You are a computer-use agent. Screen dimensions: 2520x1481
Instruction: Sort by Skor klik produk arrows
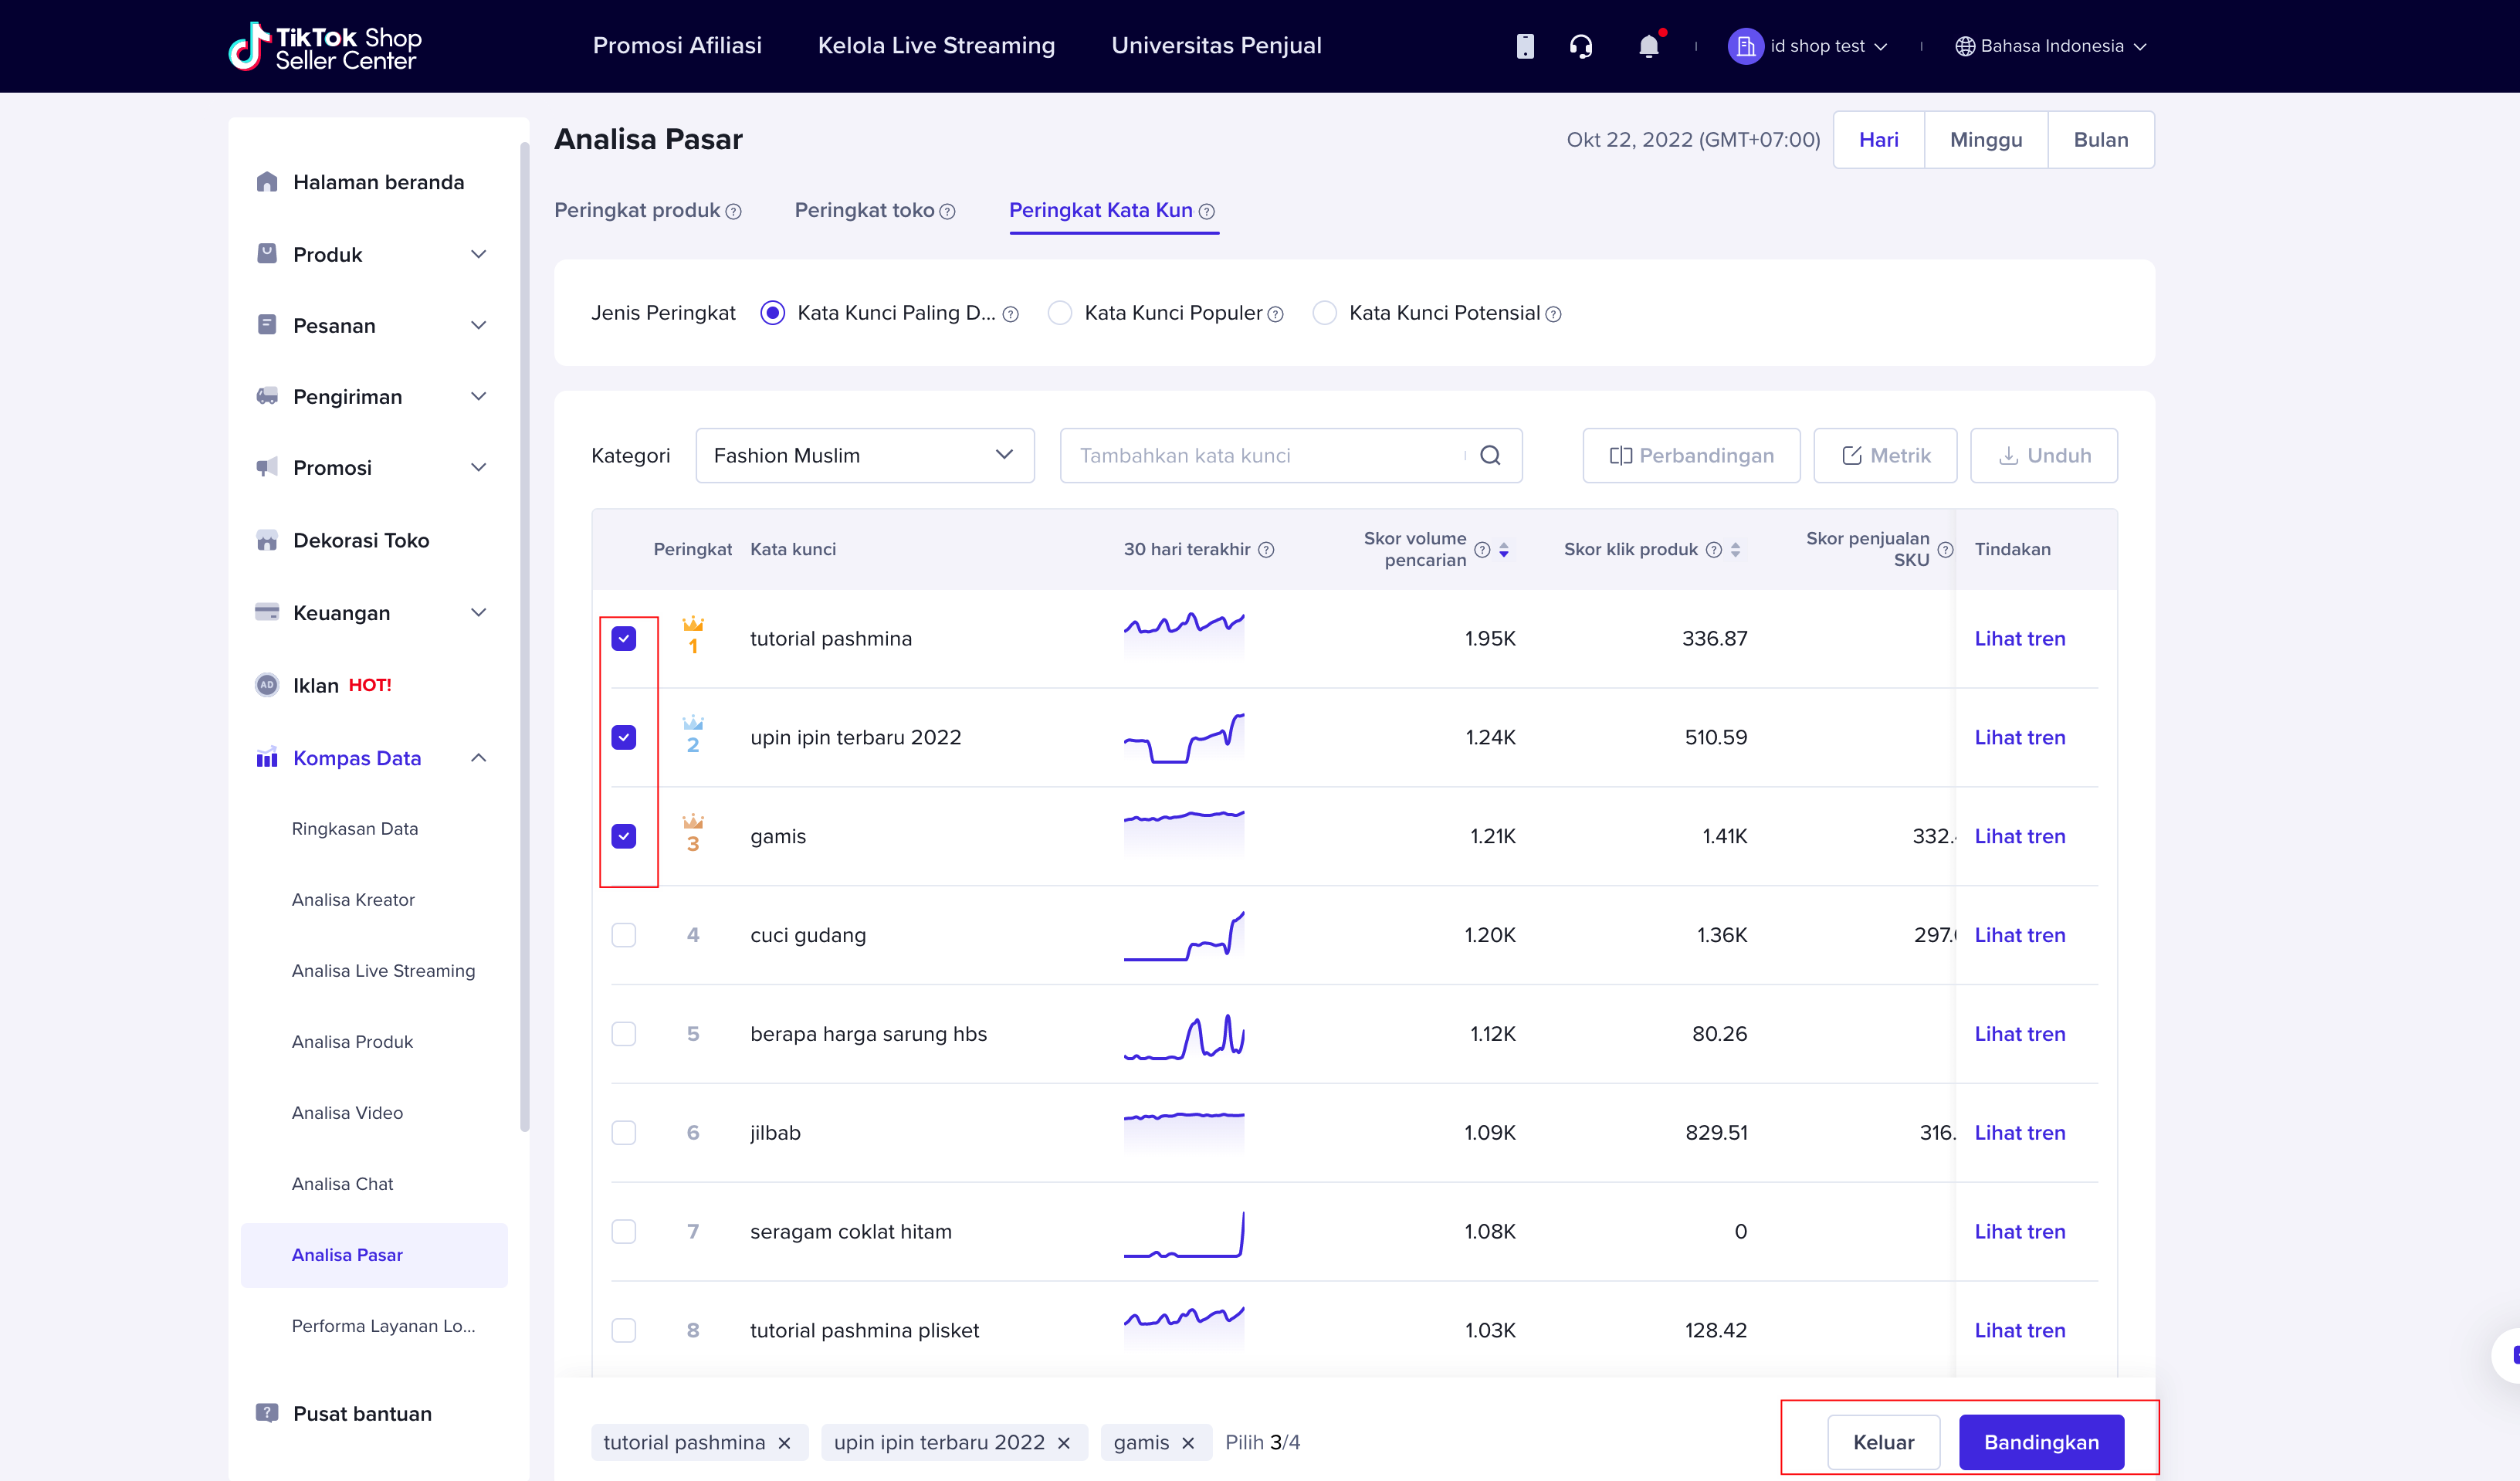pos(1736,550)
